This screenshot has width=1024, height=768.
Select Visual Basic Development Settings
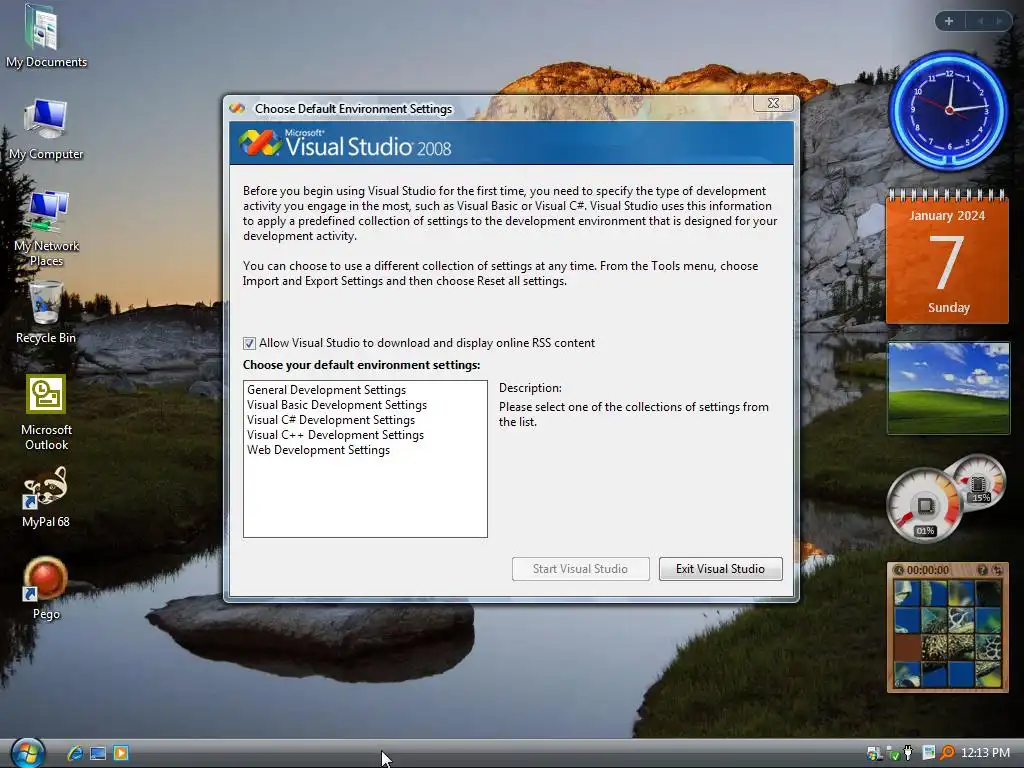(337, 405)
